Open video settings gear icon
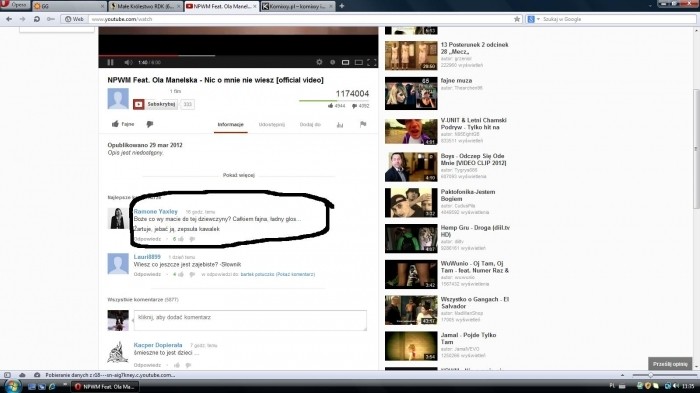700x393 pixels. coord(319,63)
